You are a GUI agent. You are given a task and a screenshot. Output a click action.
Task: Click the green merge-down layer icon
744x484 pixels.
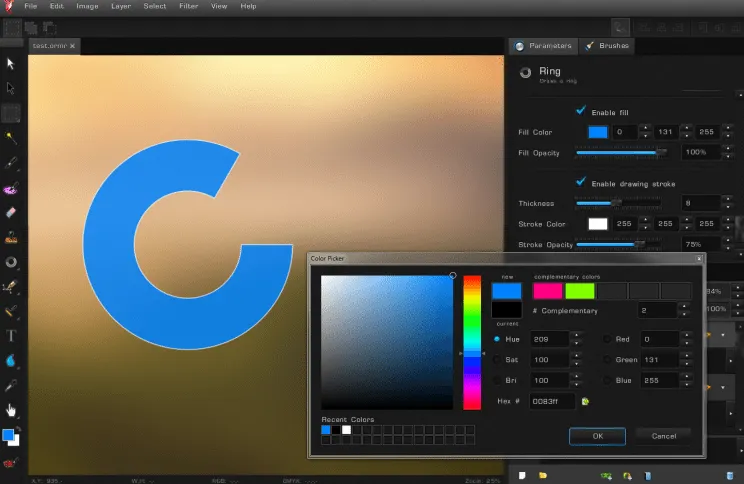coord(606,475)
